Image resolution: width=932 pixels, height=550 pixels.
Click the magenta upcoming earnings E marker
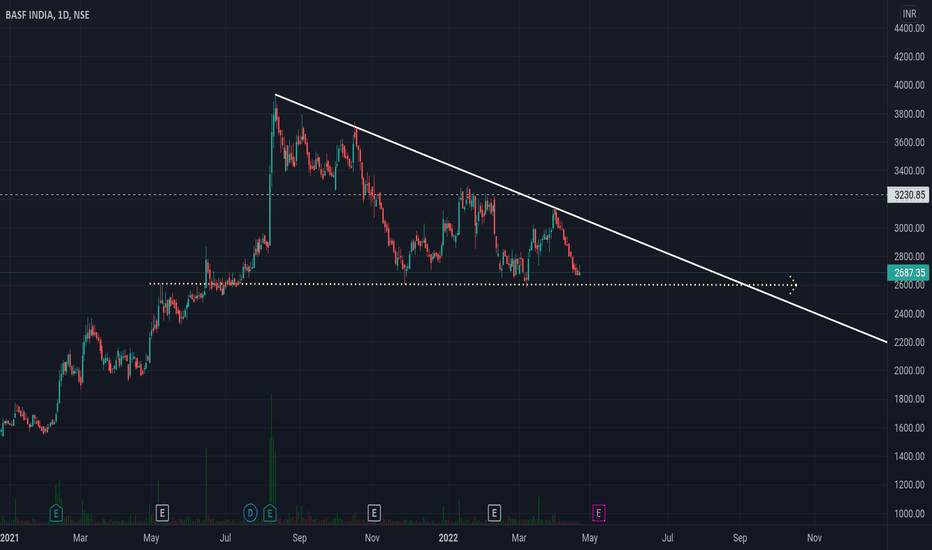pyautogui.click(x=599, y=513)
